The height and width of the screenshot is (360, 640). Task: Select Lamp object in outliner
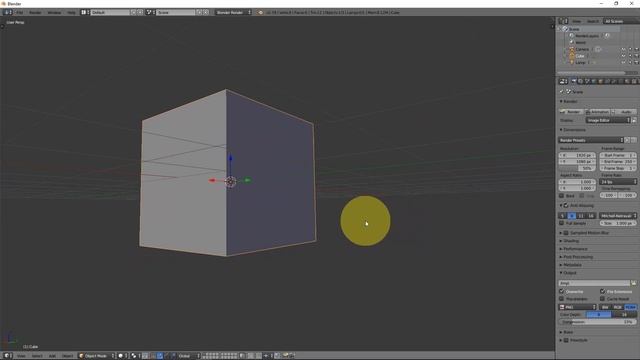(580, 62)
